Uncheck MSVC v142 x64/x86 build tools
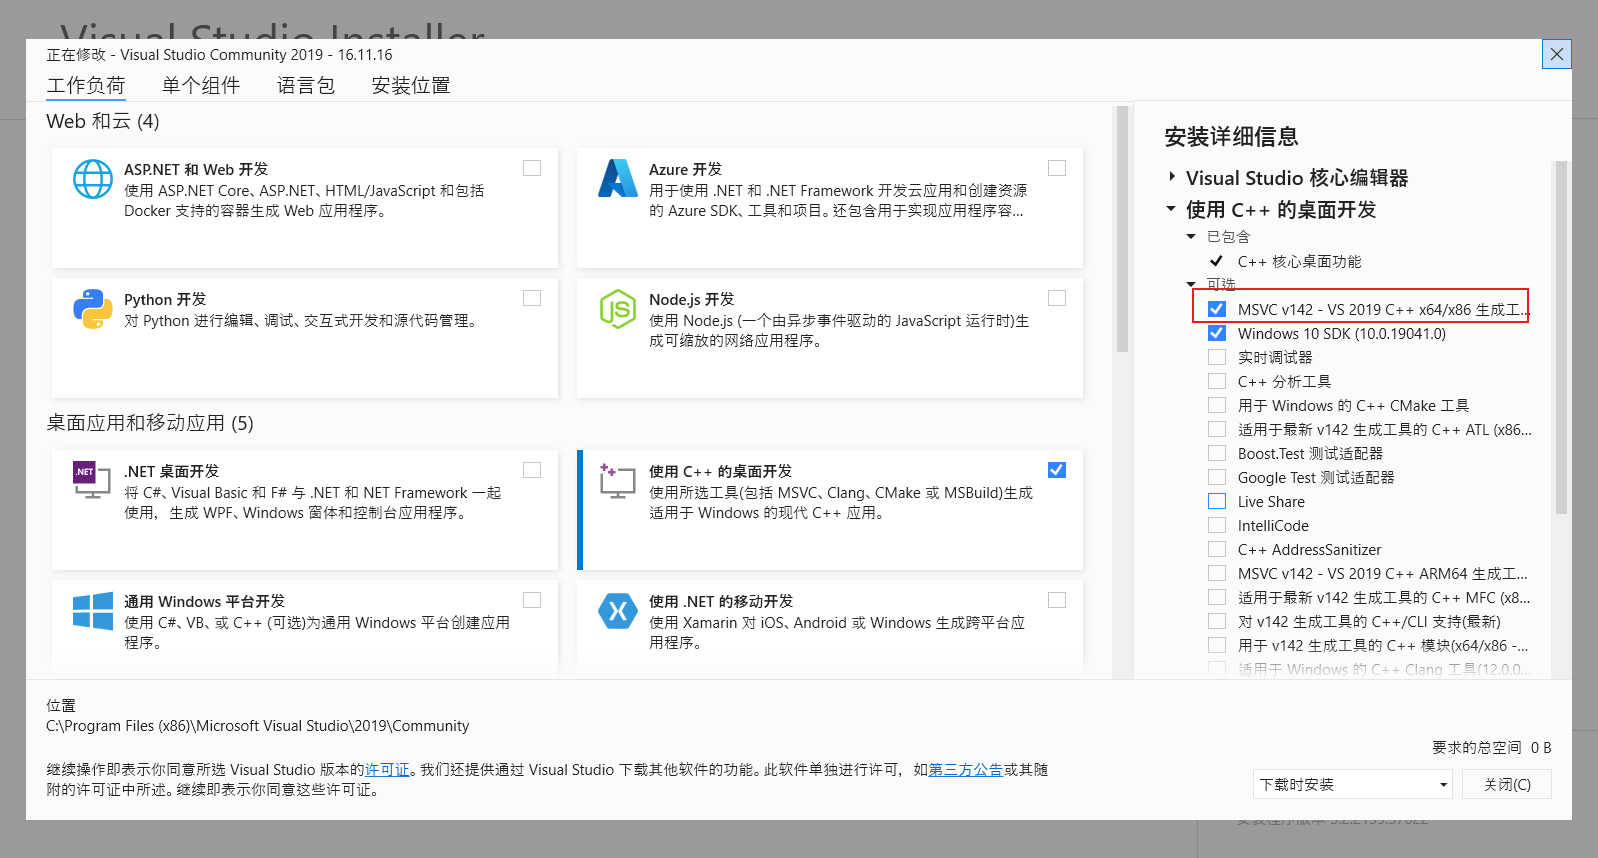1598x858 pixels. click(1217, 309)
